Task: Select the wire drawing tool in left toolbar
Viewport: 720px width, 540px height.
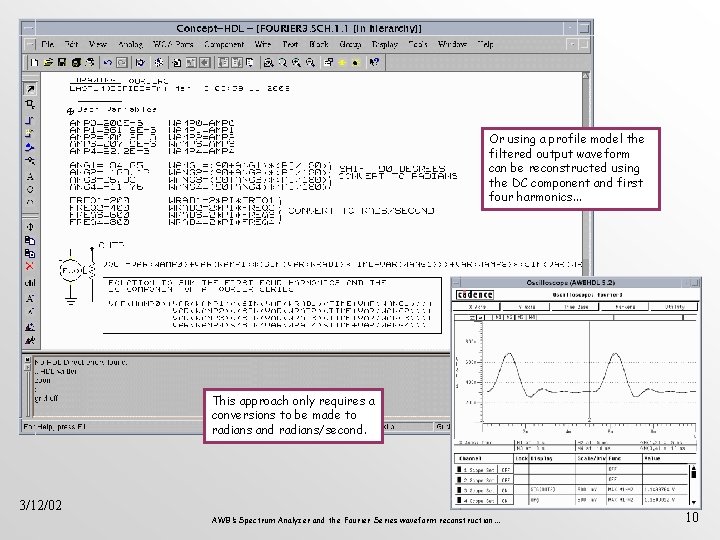Action: click(30, 120)
